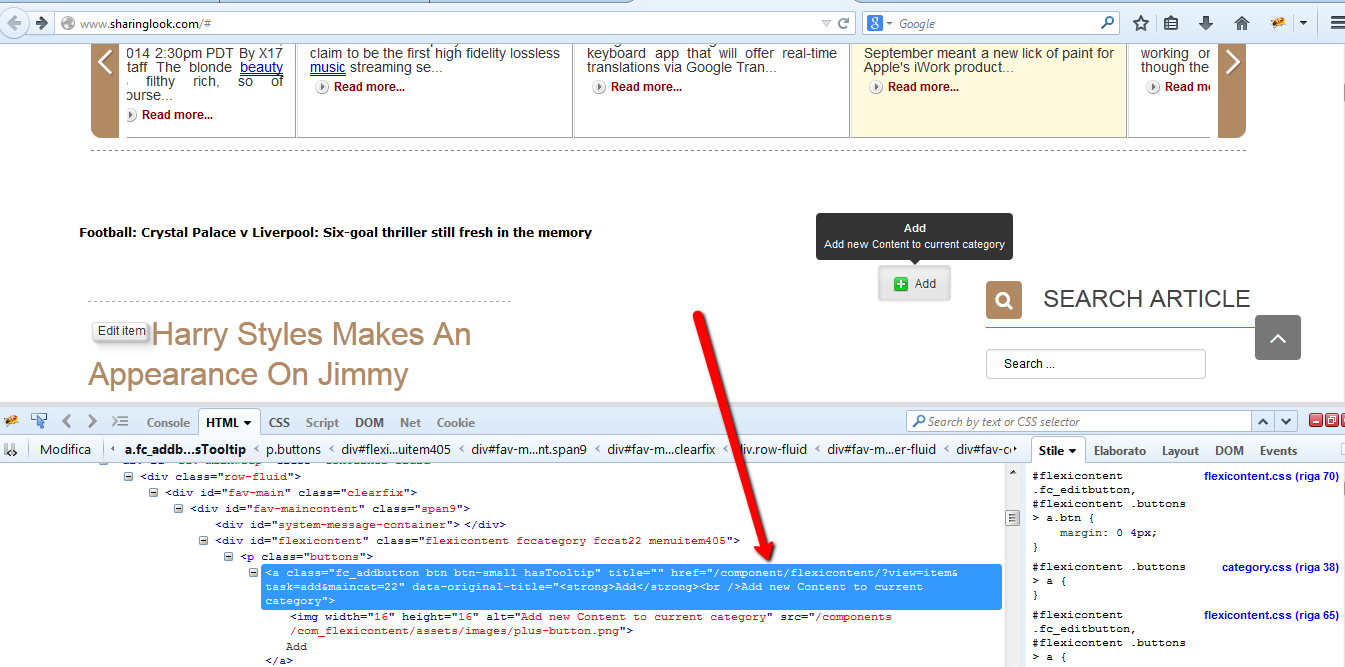1345x667 pixels.
Task: Switch to the Layout side tab
Action: pyautogui.click(x=1180, y=451)
